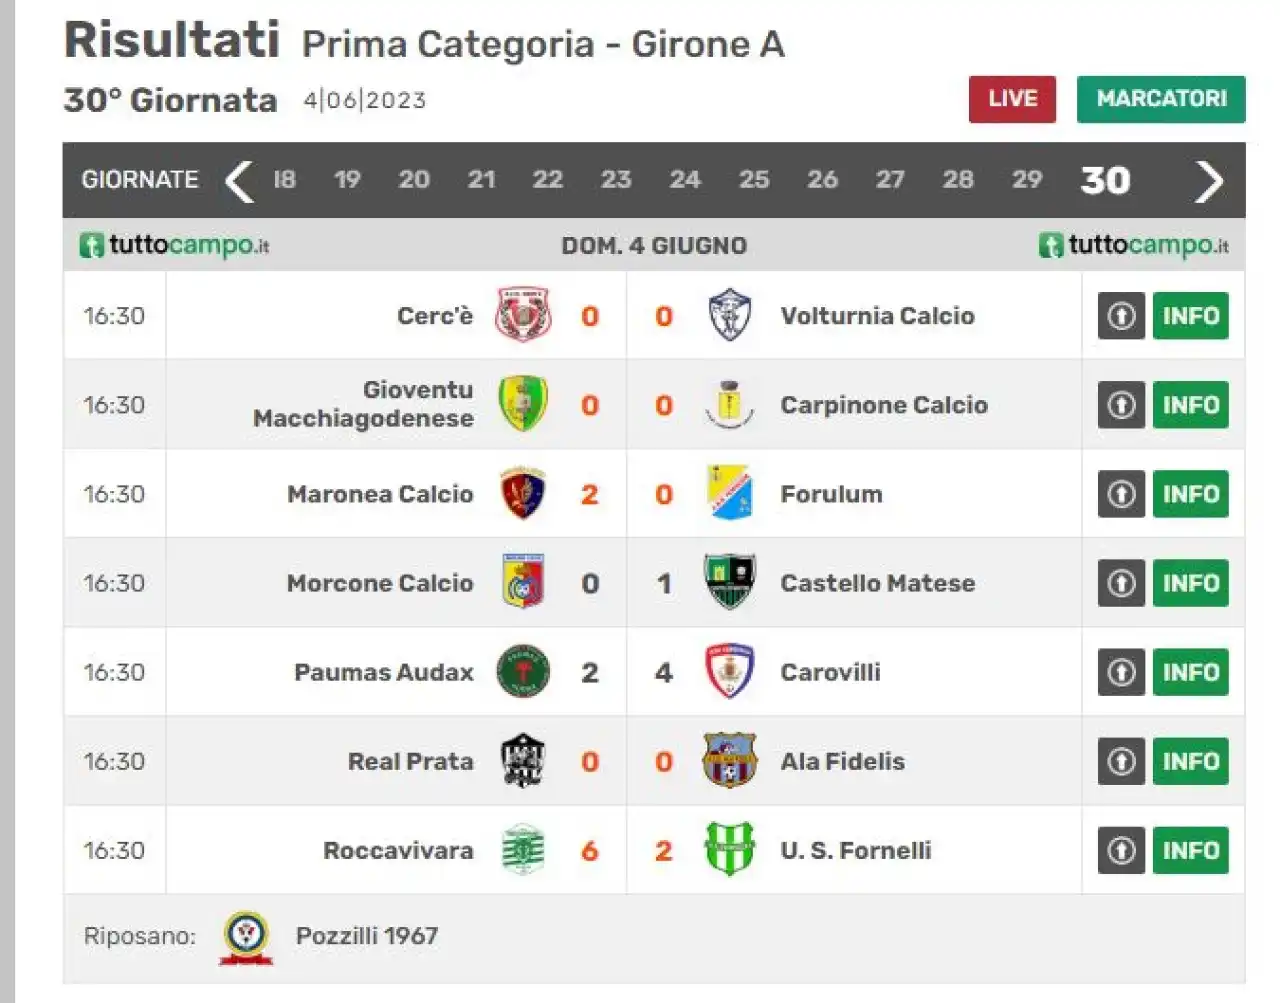1280x1003 pixels.
Task: Click the U. S. Fornelli green striped crest
Action: [x=729, y=850]
